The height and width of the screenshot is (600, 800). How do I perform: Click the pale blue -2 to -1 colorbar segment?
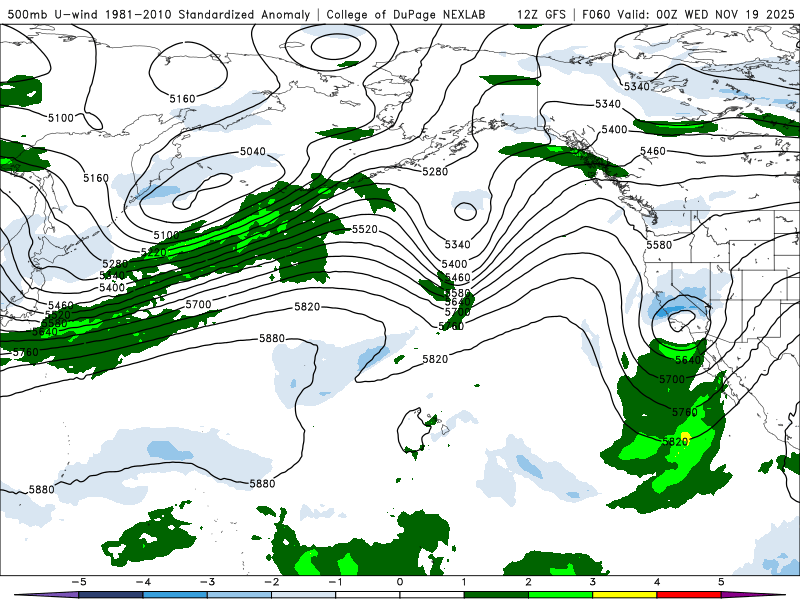pos(304,595)
